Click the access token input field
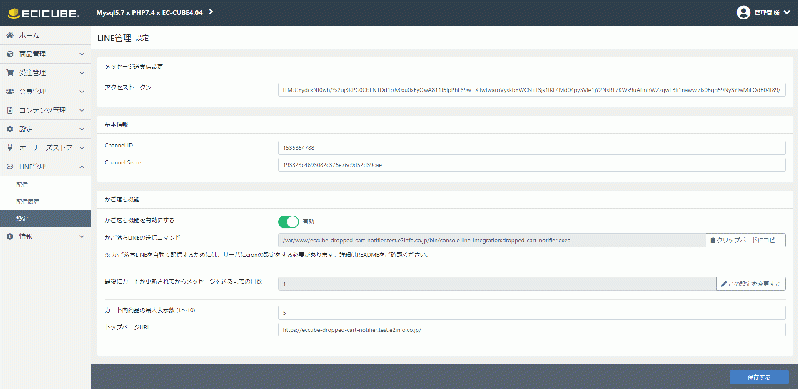 [532, 90]
